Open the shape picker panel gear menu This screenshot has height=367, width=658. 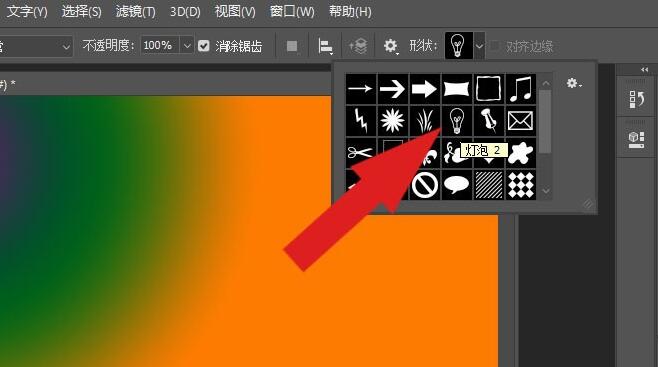[x=574, y=83]
